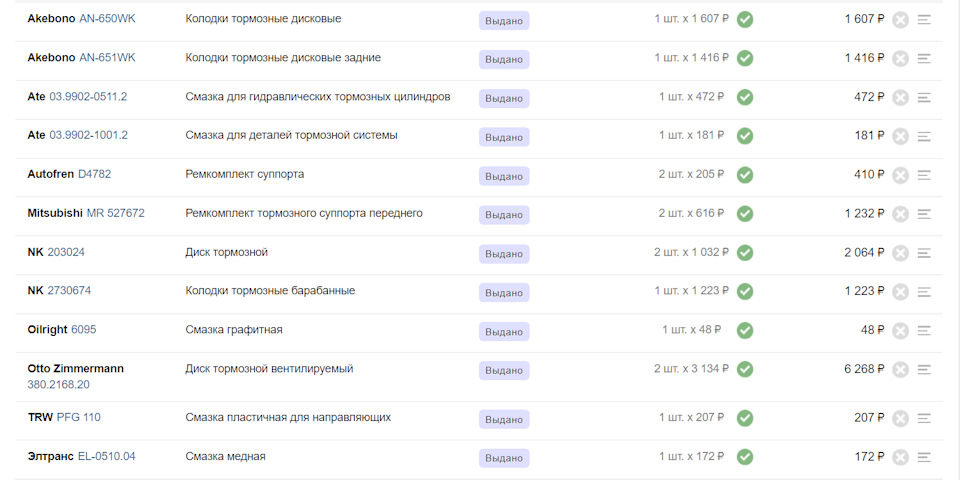Remove Akebono AN-650WK via grey cross icon
960x480 pixels.
tap(900, 20)
